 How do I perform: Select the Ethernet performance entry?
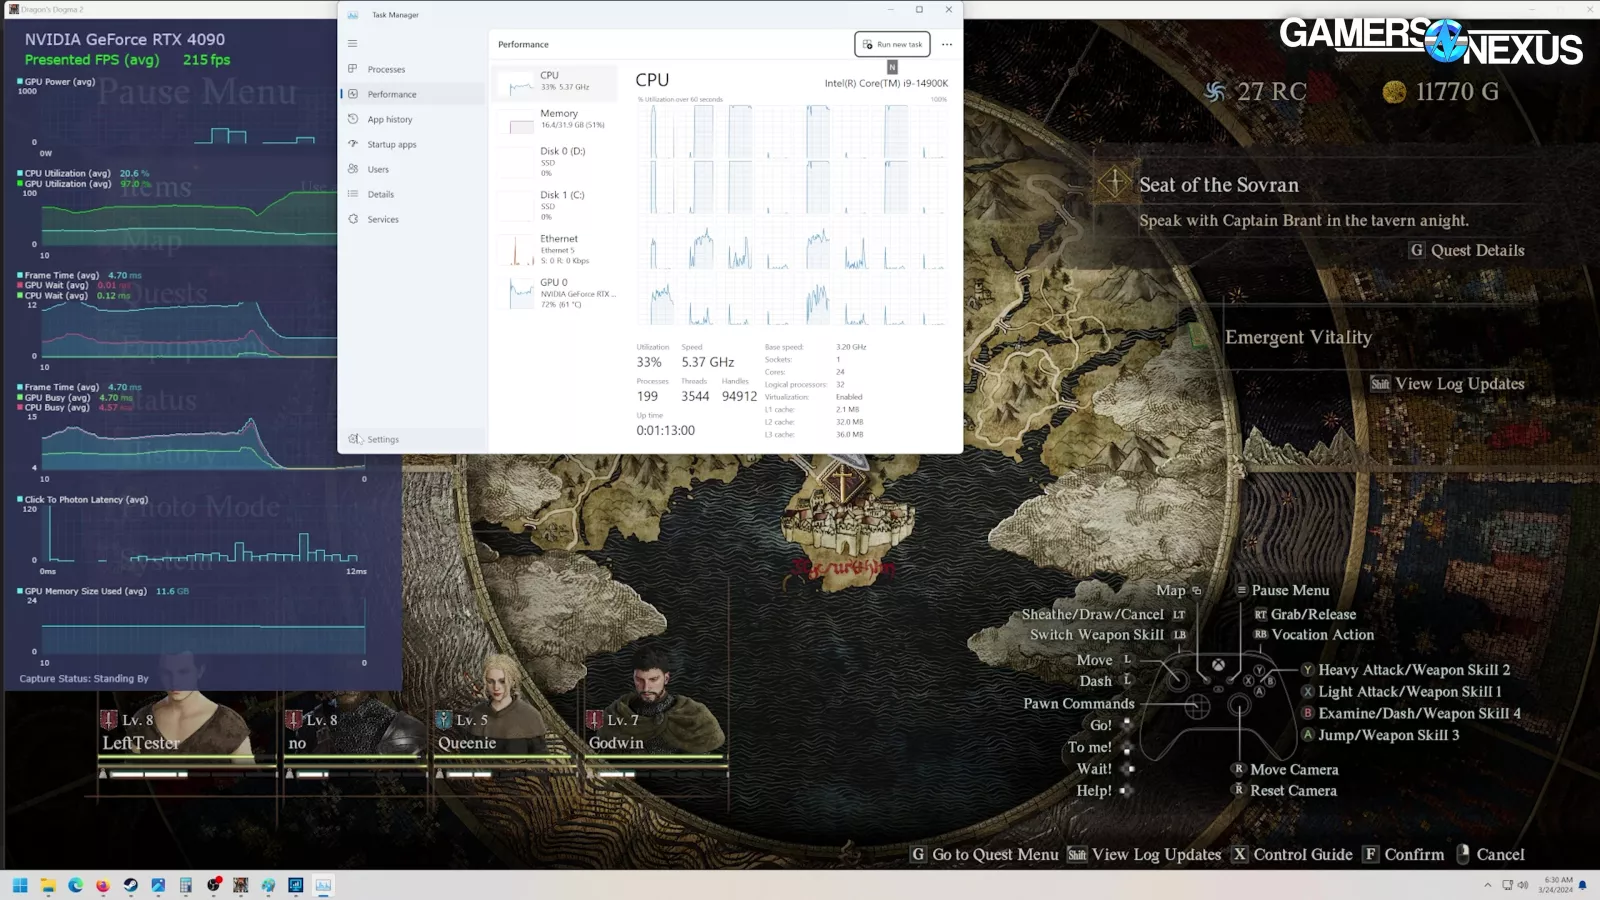coord(556,249)
